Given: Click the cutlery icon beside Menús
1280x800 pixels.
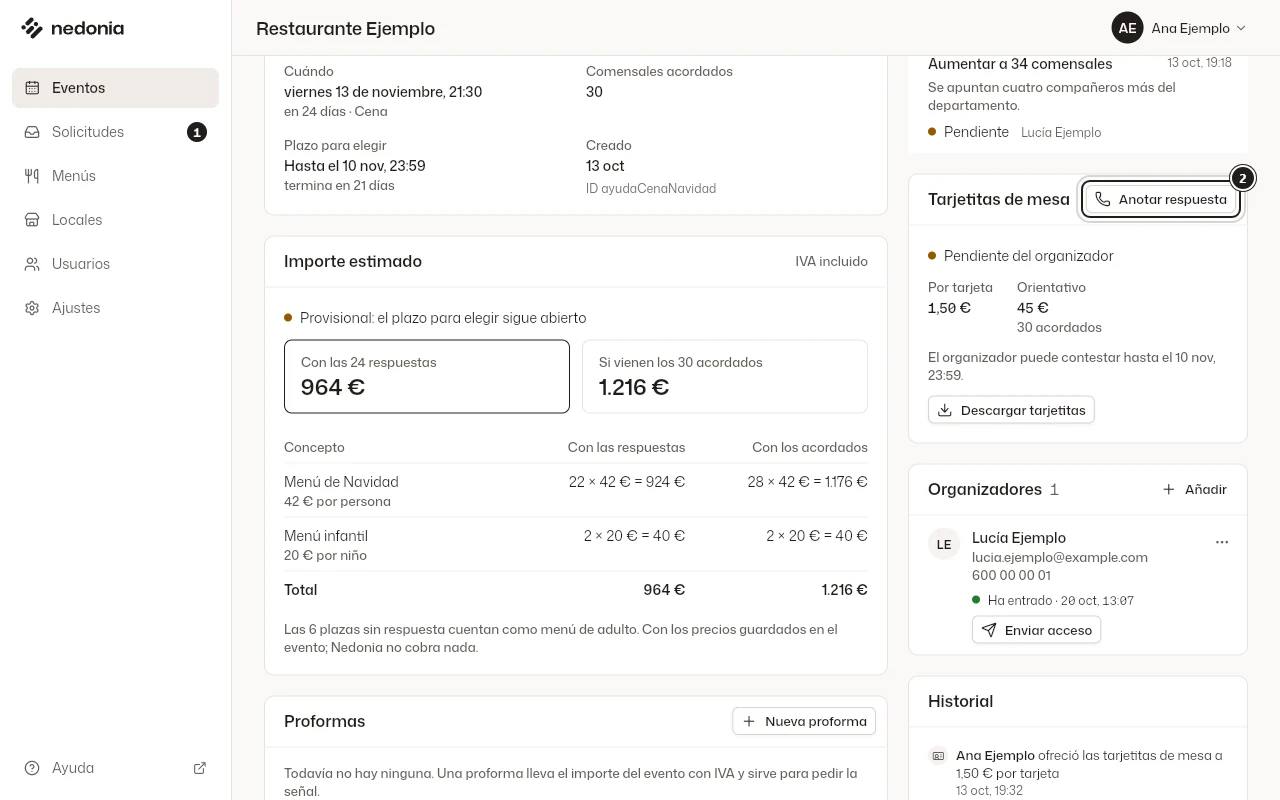Looking at the screenshot, I should click(33, 176).
